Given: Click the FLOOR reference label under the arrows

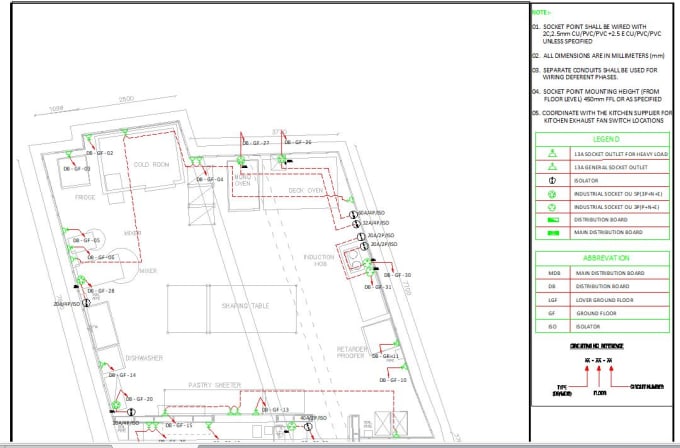Looking at the screenshot, I should coord(600,393).
